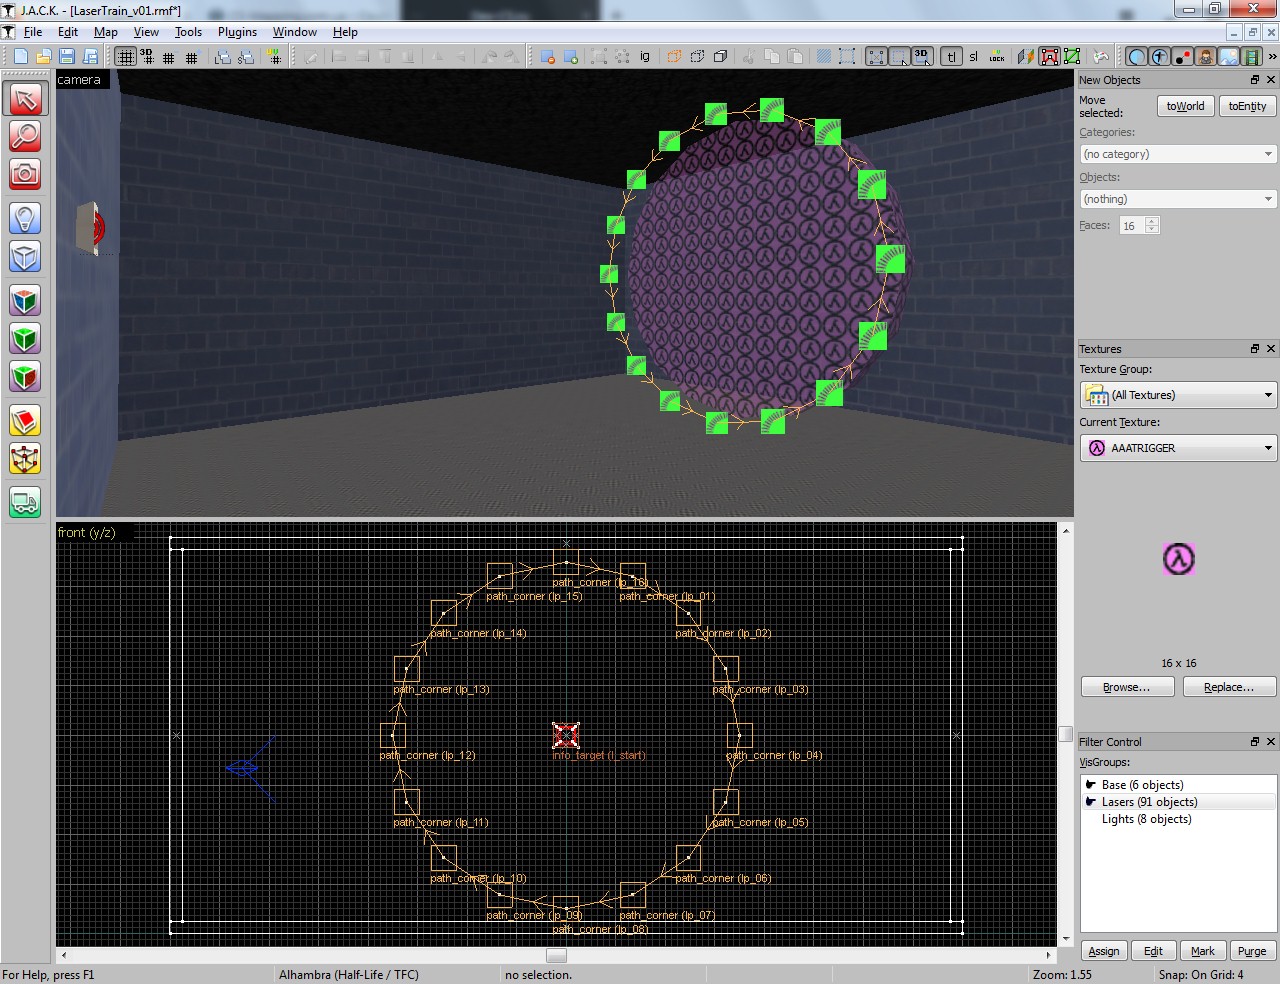
Task: Click the green Replace textures icon
Action: point(1073,57)
